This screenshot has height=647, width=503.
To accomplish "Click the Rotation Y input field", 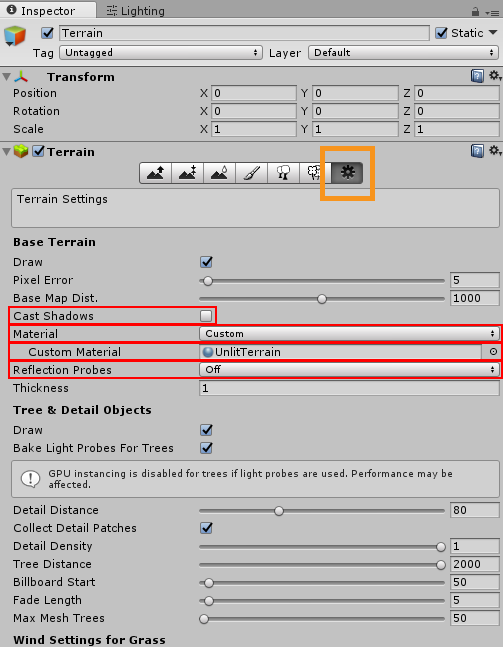I will point(355,111).
